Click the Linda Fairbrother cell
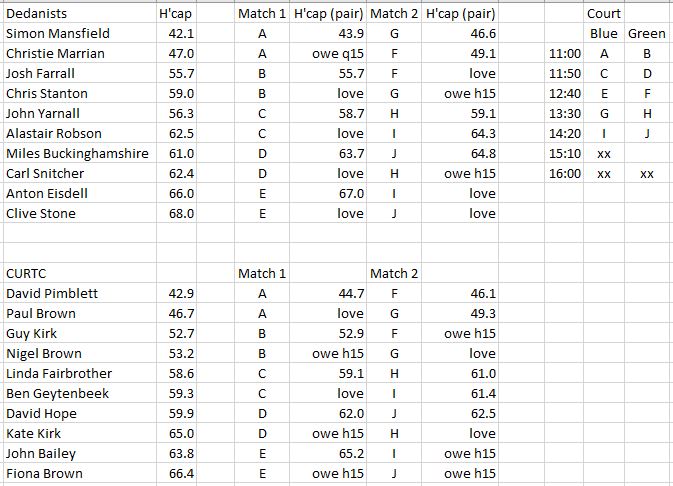Viewport: 673px width, 486px height. pyautogui.click(x=59, y=373)
